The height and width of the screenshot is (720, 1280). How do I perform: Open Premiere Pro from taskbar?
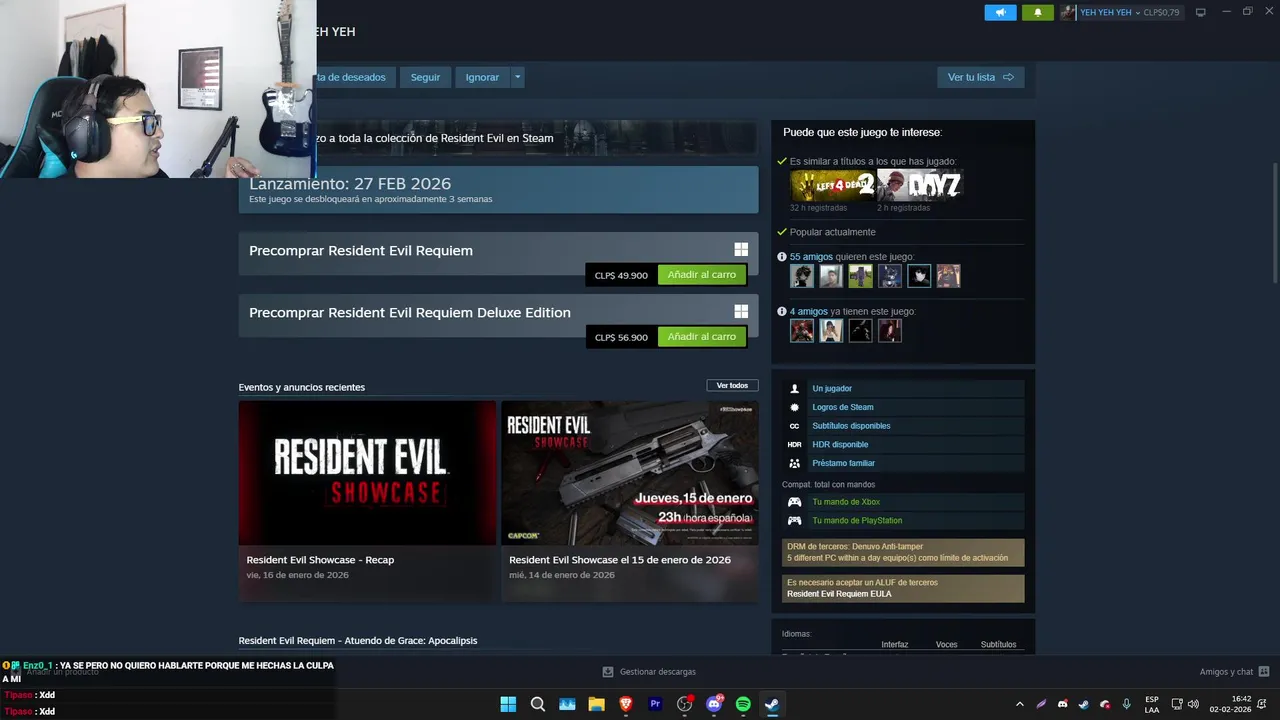pyautogui.click(x=655, y=704)
